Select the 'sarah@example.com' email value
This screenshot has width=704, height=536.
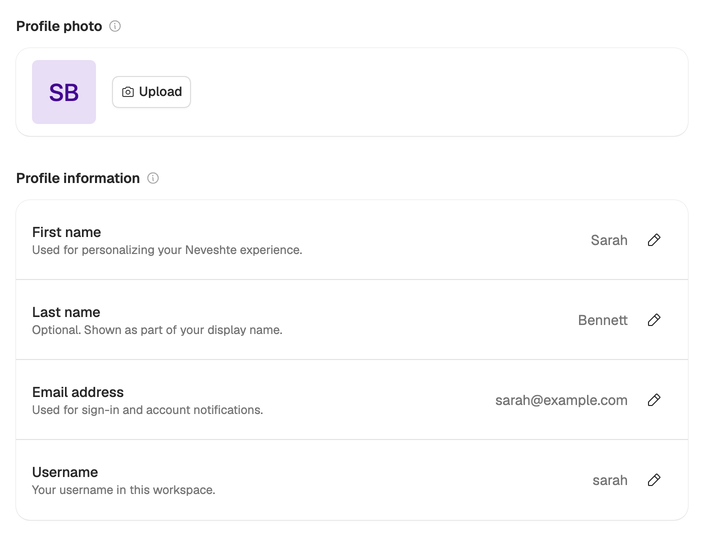pyautogui.click(x=561, y=400)
